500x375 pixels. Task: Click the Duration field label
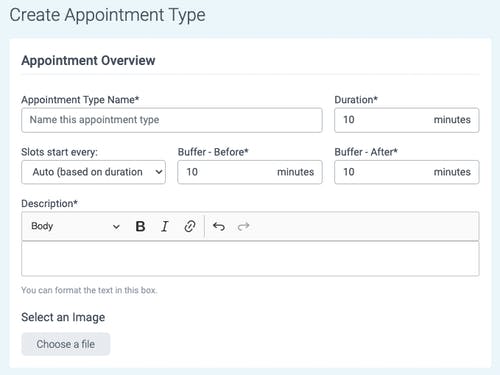click(356, 100)
